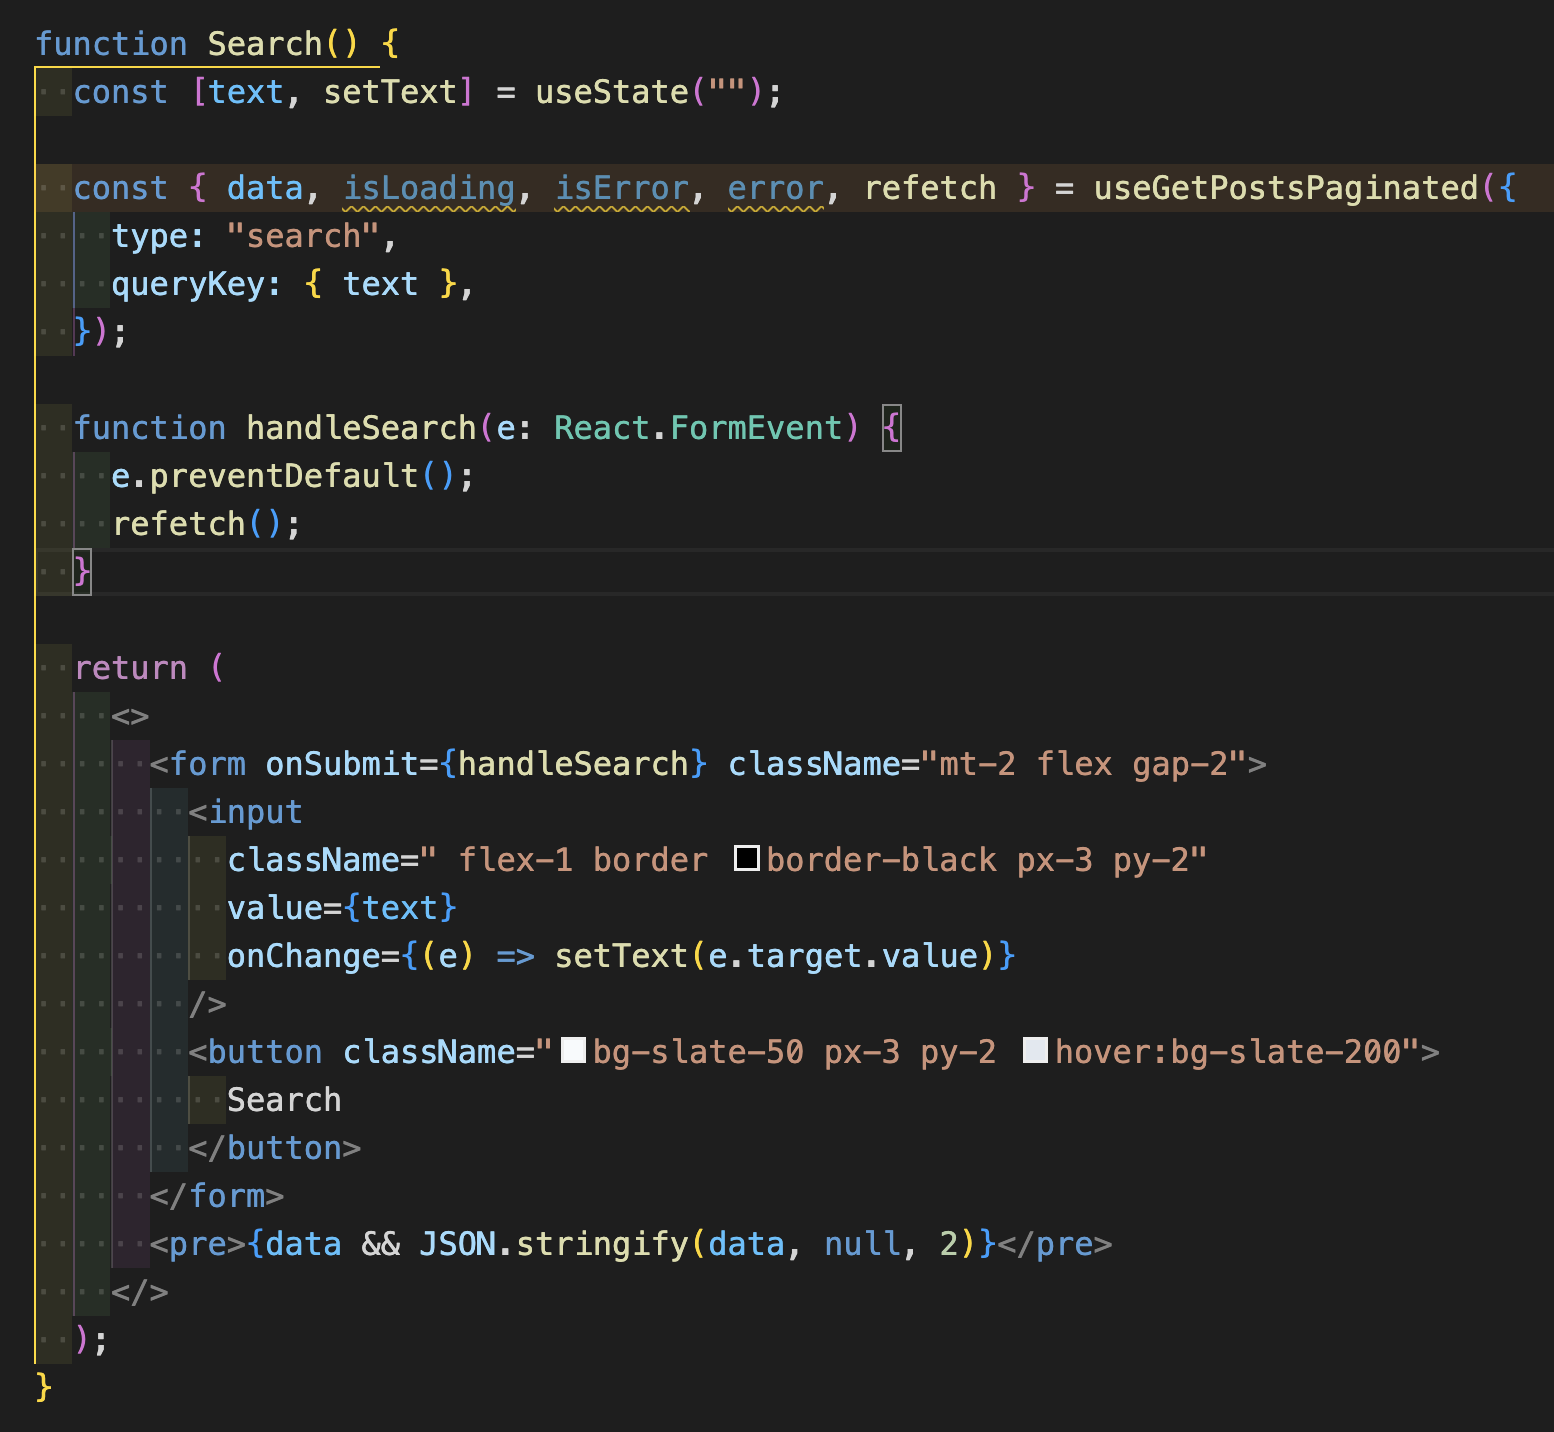The image size is (1554, 1432).
Task: Click the "search" string value
Action: [x=303, y=236]
